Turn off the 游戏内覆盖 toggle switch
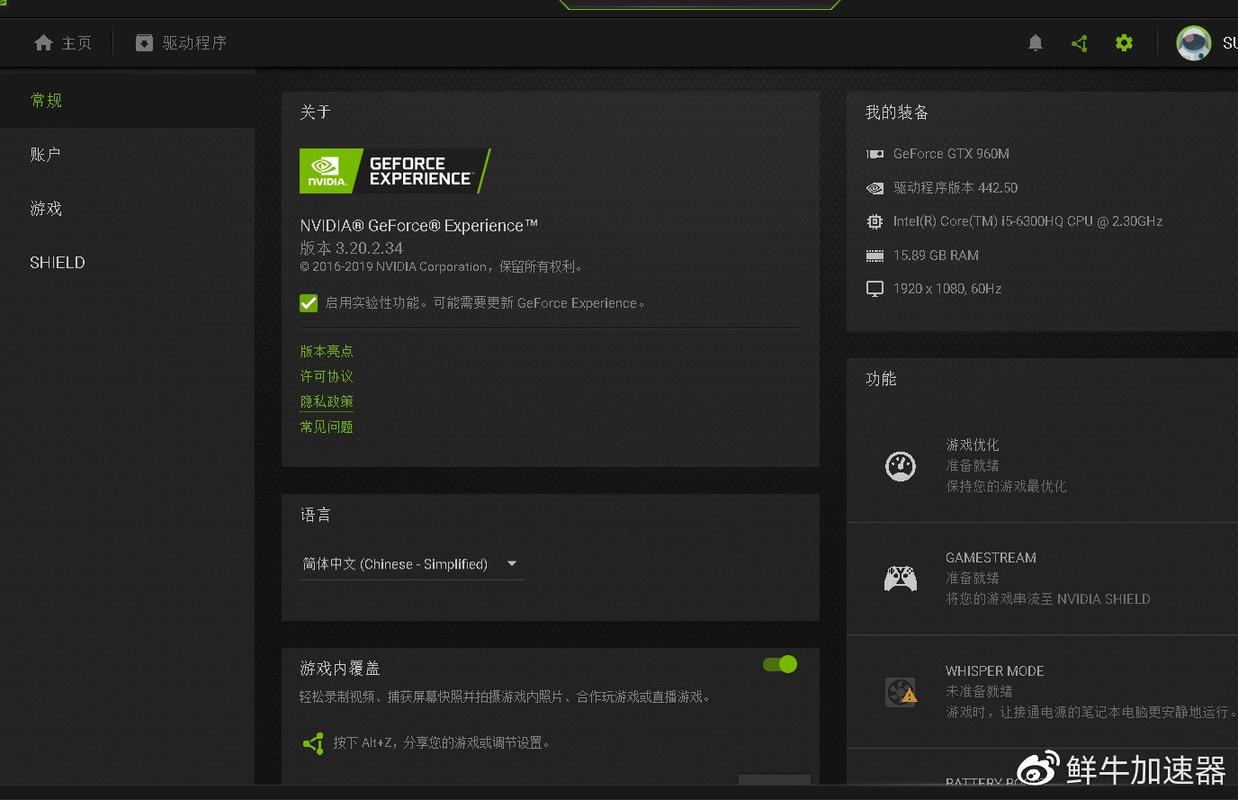The width and height of the screenshot is (1238, 800). pyautogui.click(x=780, y=664)
